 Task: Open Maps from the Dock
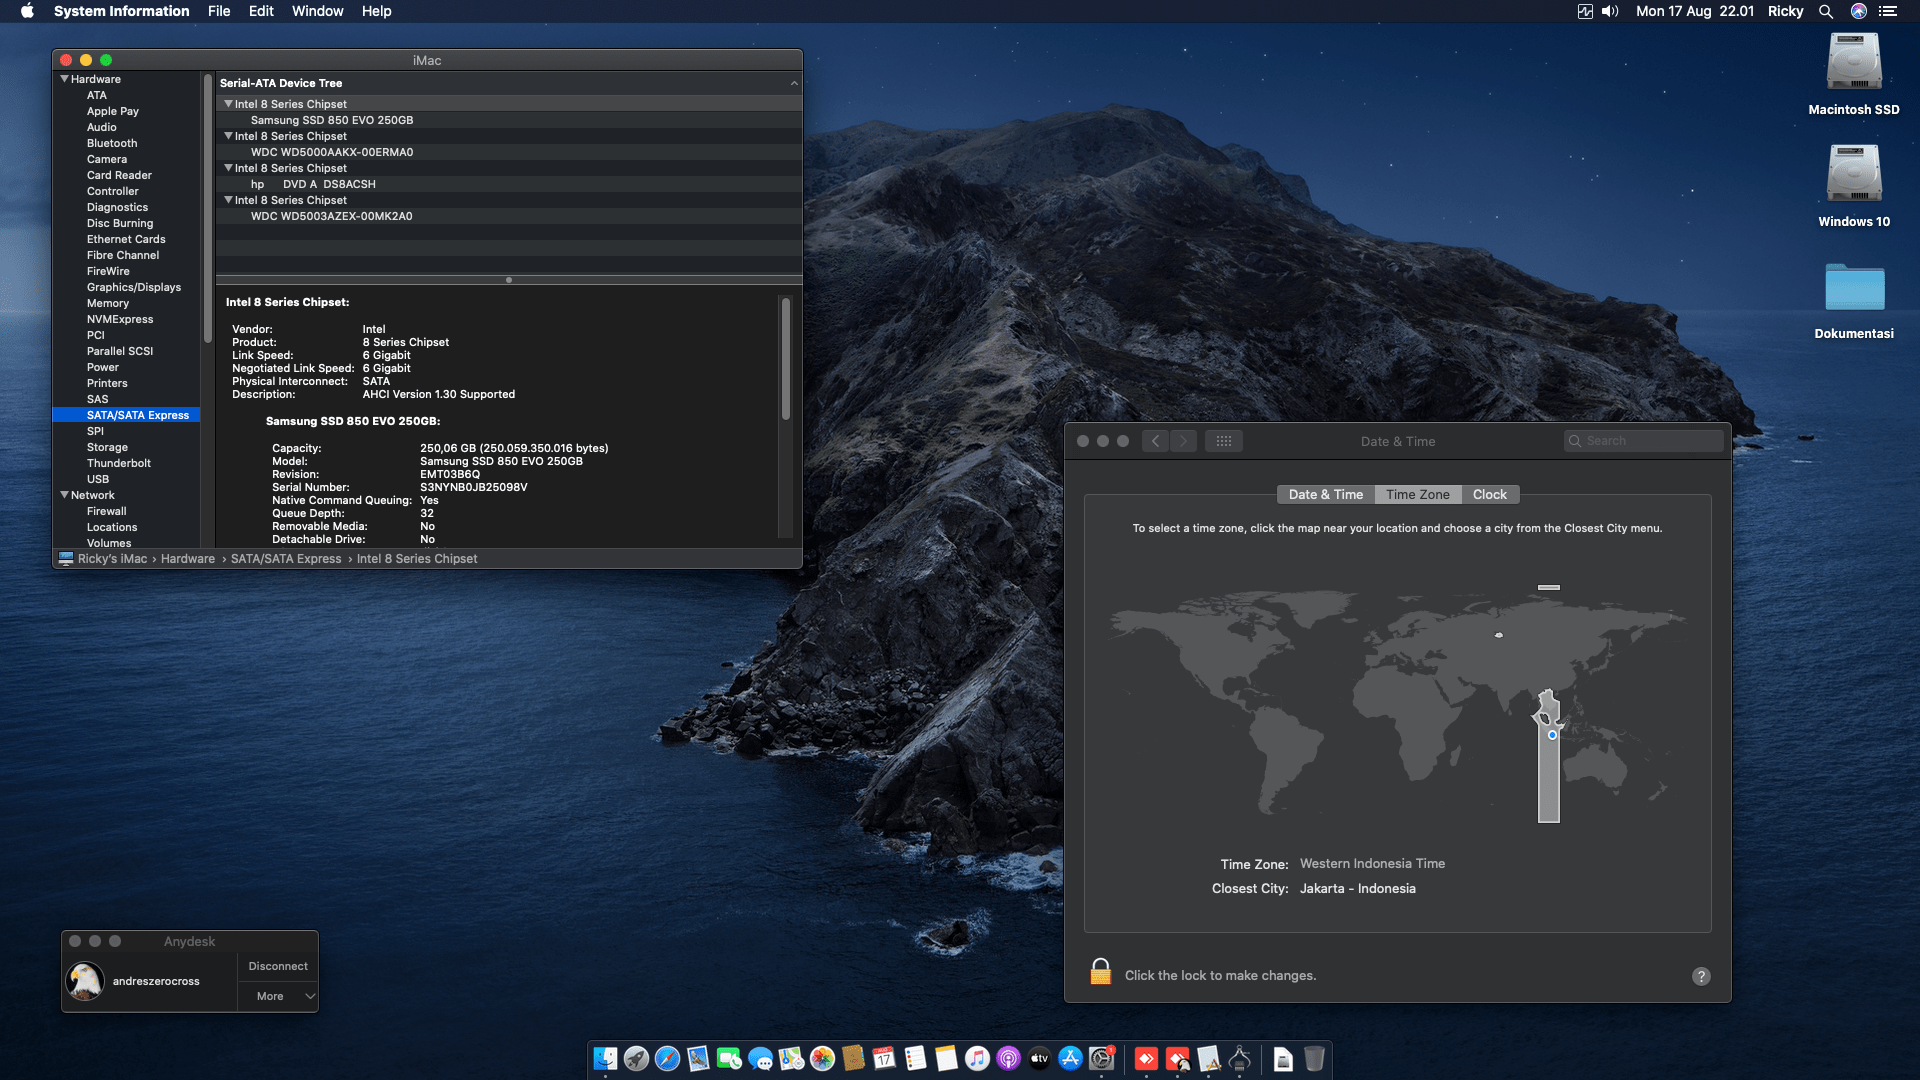(791, 1058)
